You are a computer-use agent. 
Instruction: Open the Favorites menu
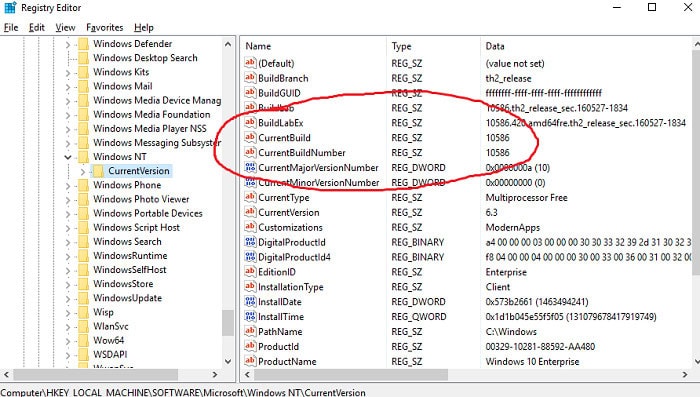(104, 28)
